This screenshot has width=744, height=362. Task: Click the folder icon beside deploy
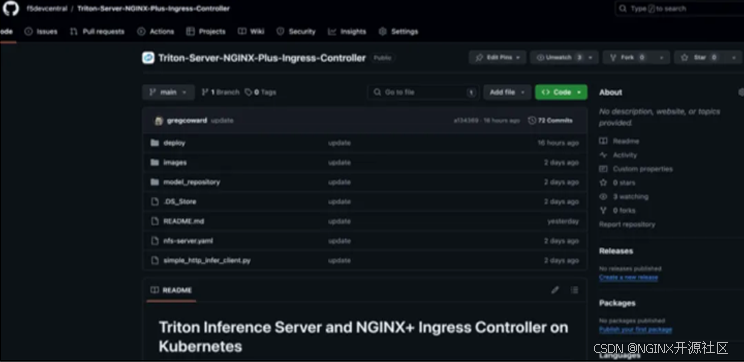154,143
